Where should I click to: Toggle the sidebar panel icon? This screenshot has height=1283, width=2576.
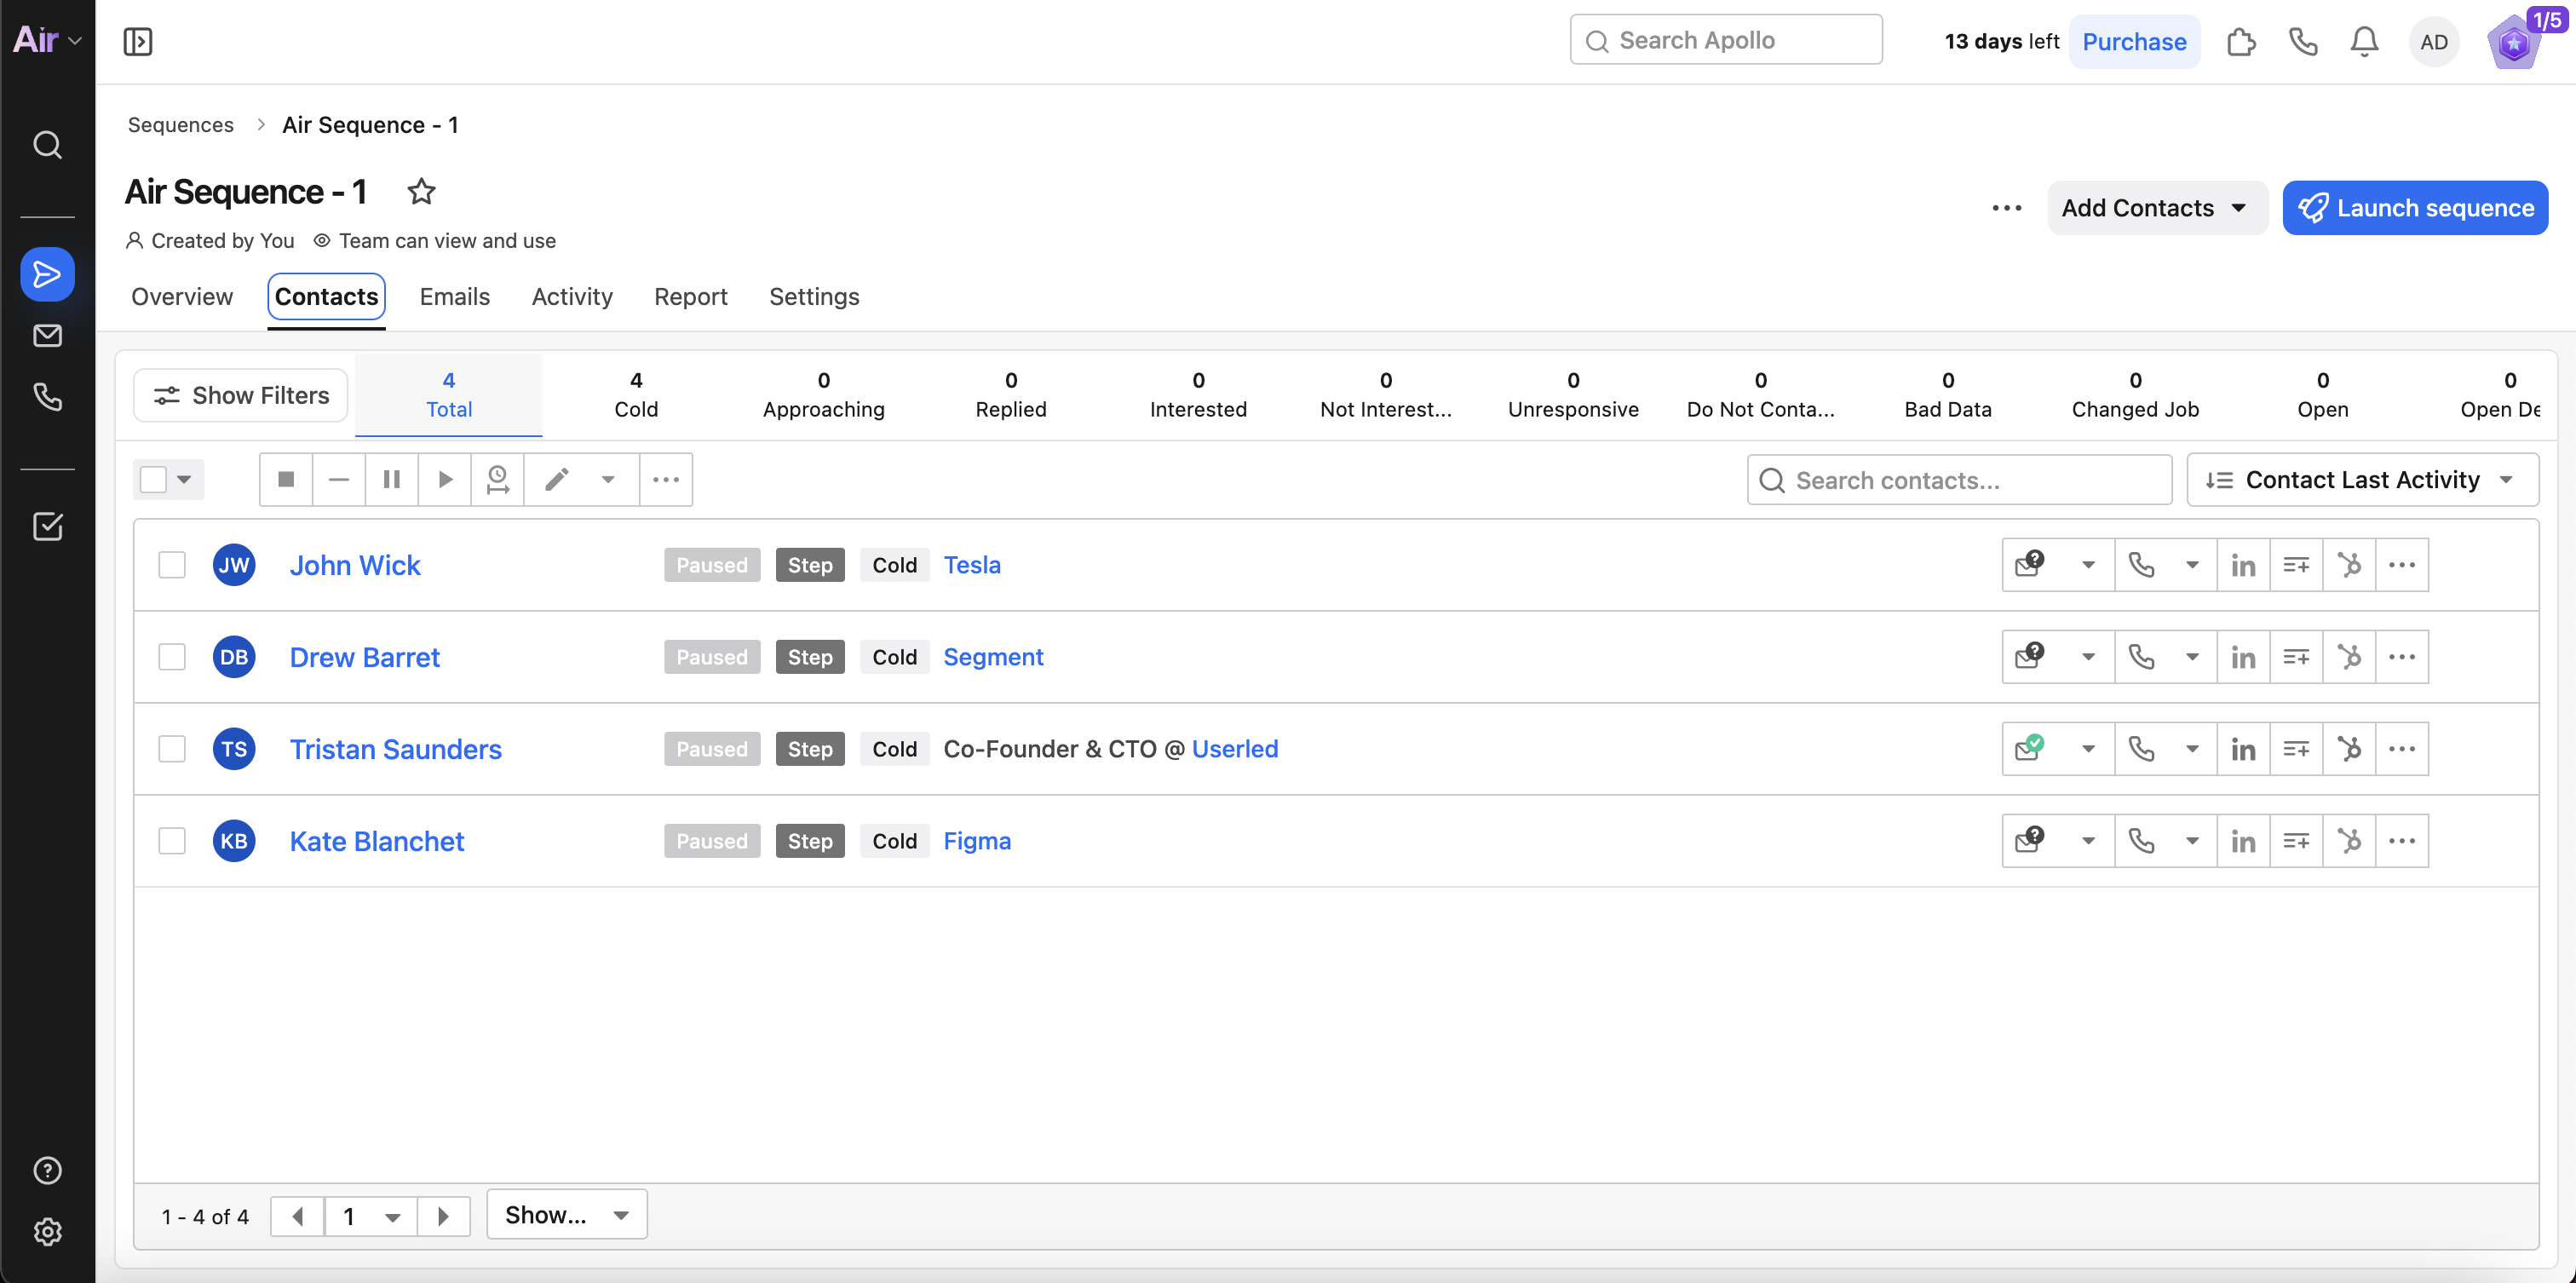point(138,42)
